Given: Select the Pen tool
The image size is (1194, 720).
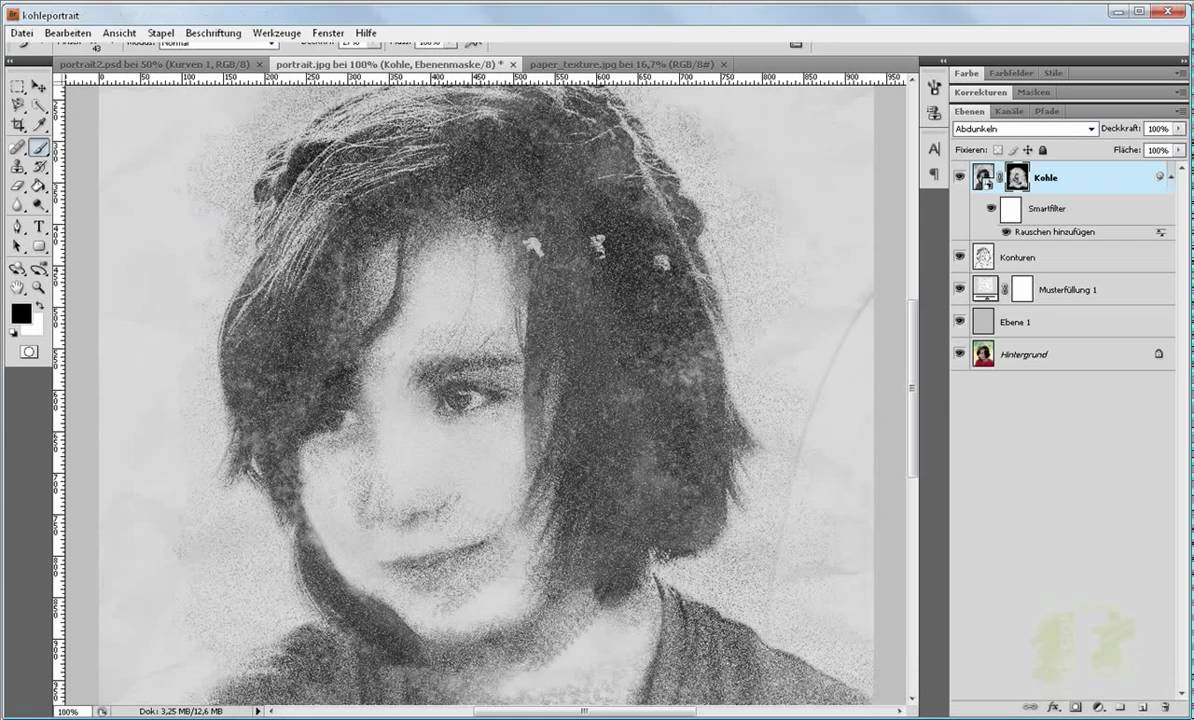Looking at the screenshot, I should [x=18, y=227].
